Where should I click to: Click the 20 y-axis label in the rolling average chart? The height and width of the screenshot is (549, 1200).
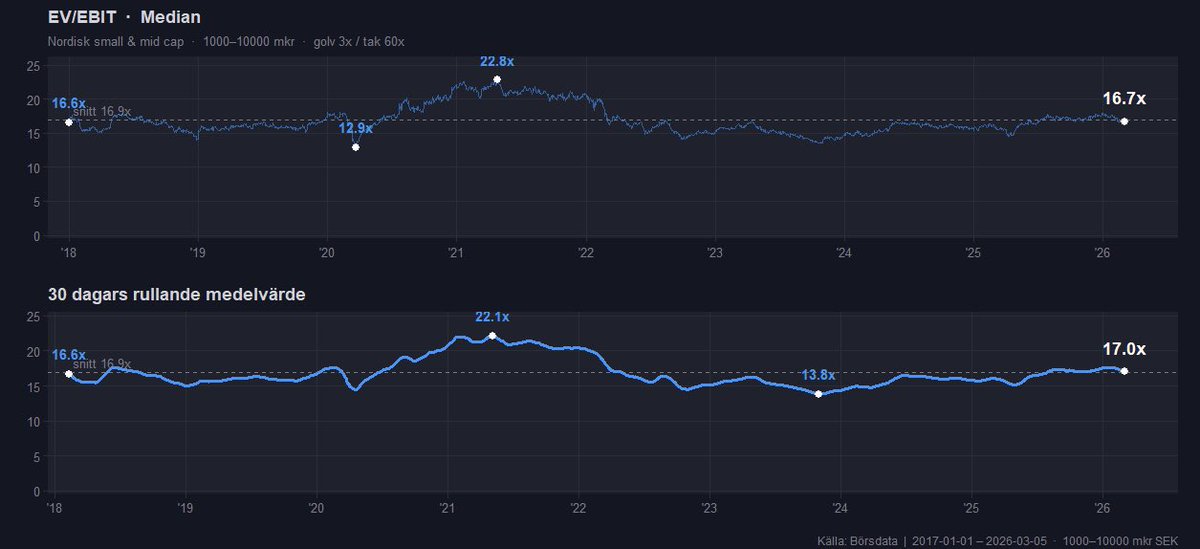coord(33,352)
